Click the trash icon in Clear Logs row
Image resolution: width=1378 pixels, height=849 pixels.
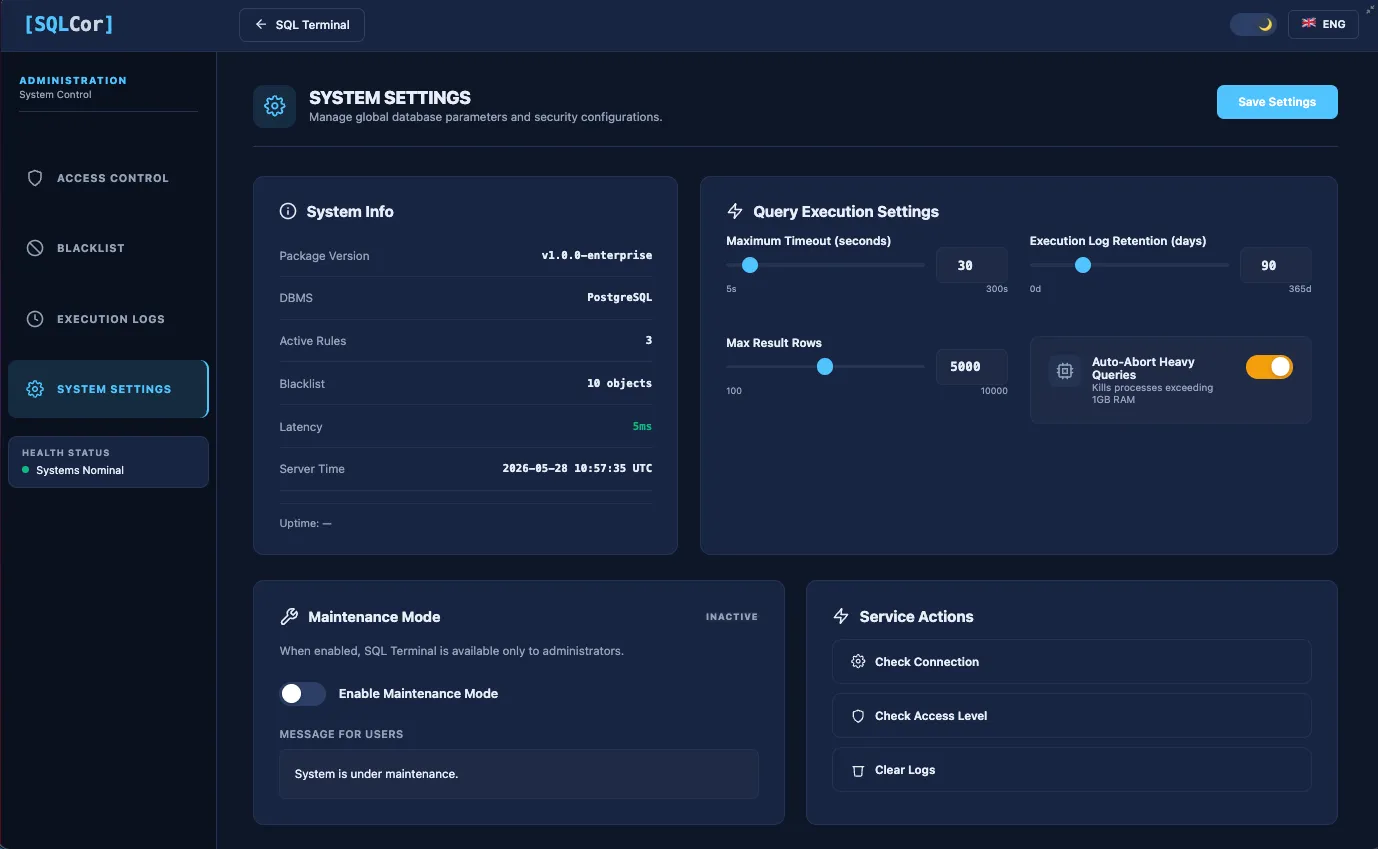(858, 770)
